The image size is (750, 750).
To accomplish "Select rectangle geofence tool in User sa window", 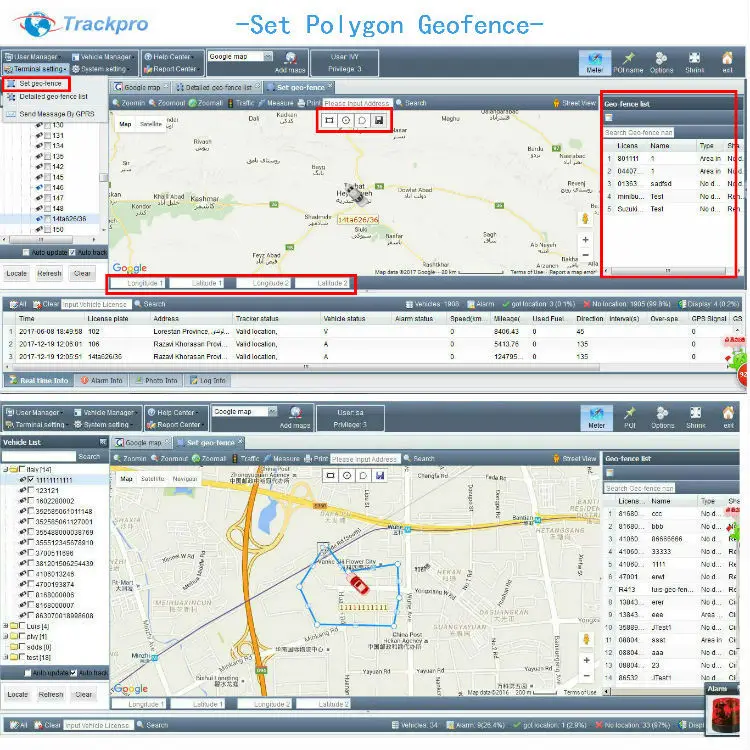I will coord(330,475).
